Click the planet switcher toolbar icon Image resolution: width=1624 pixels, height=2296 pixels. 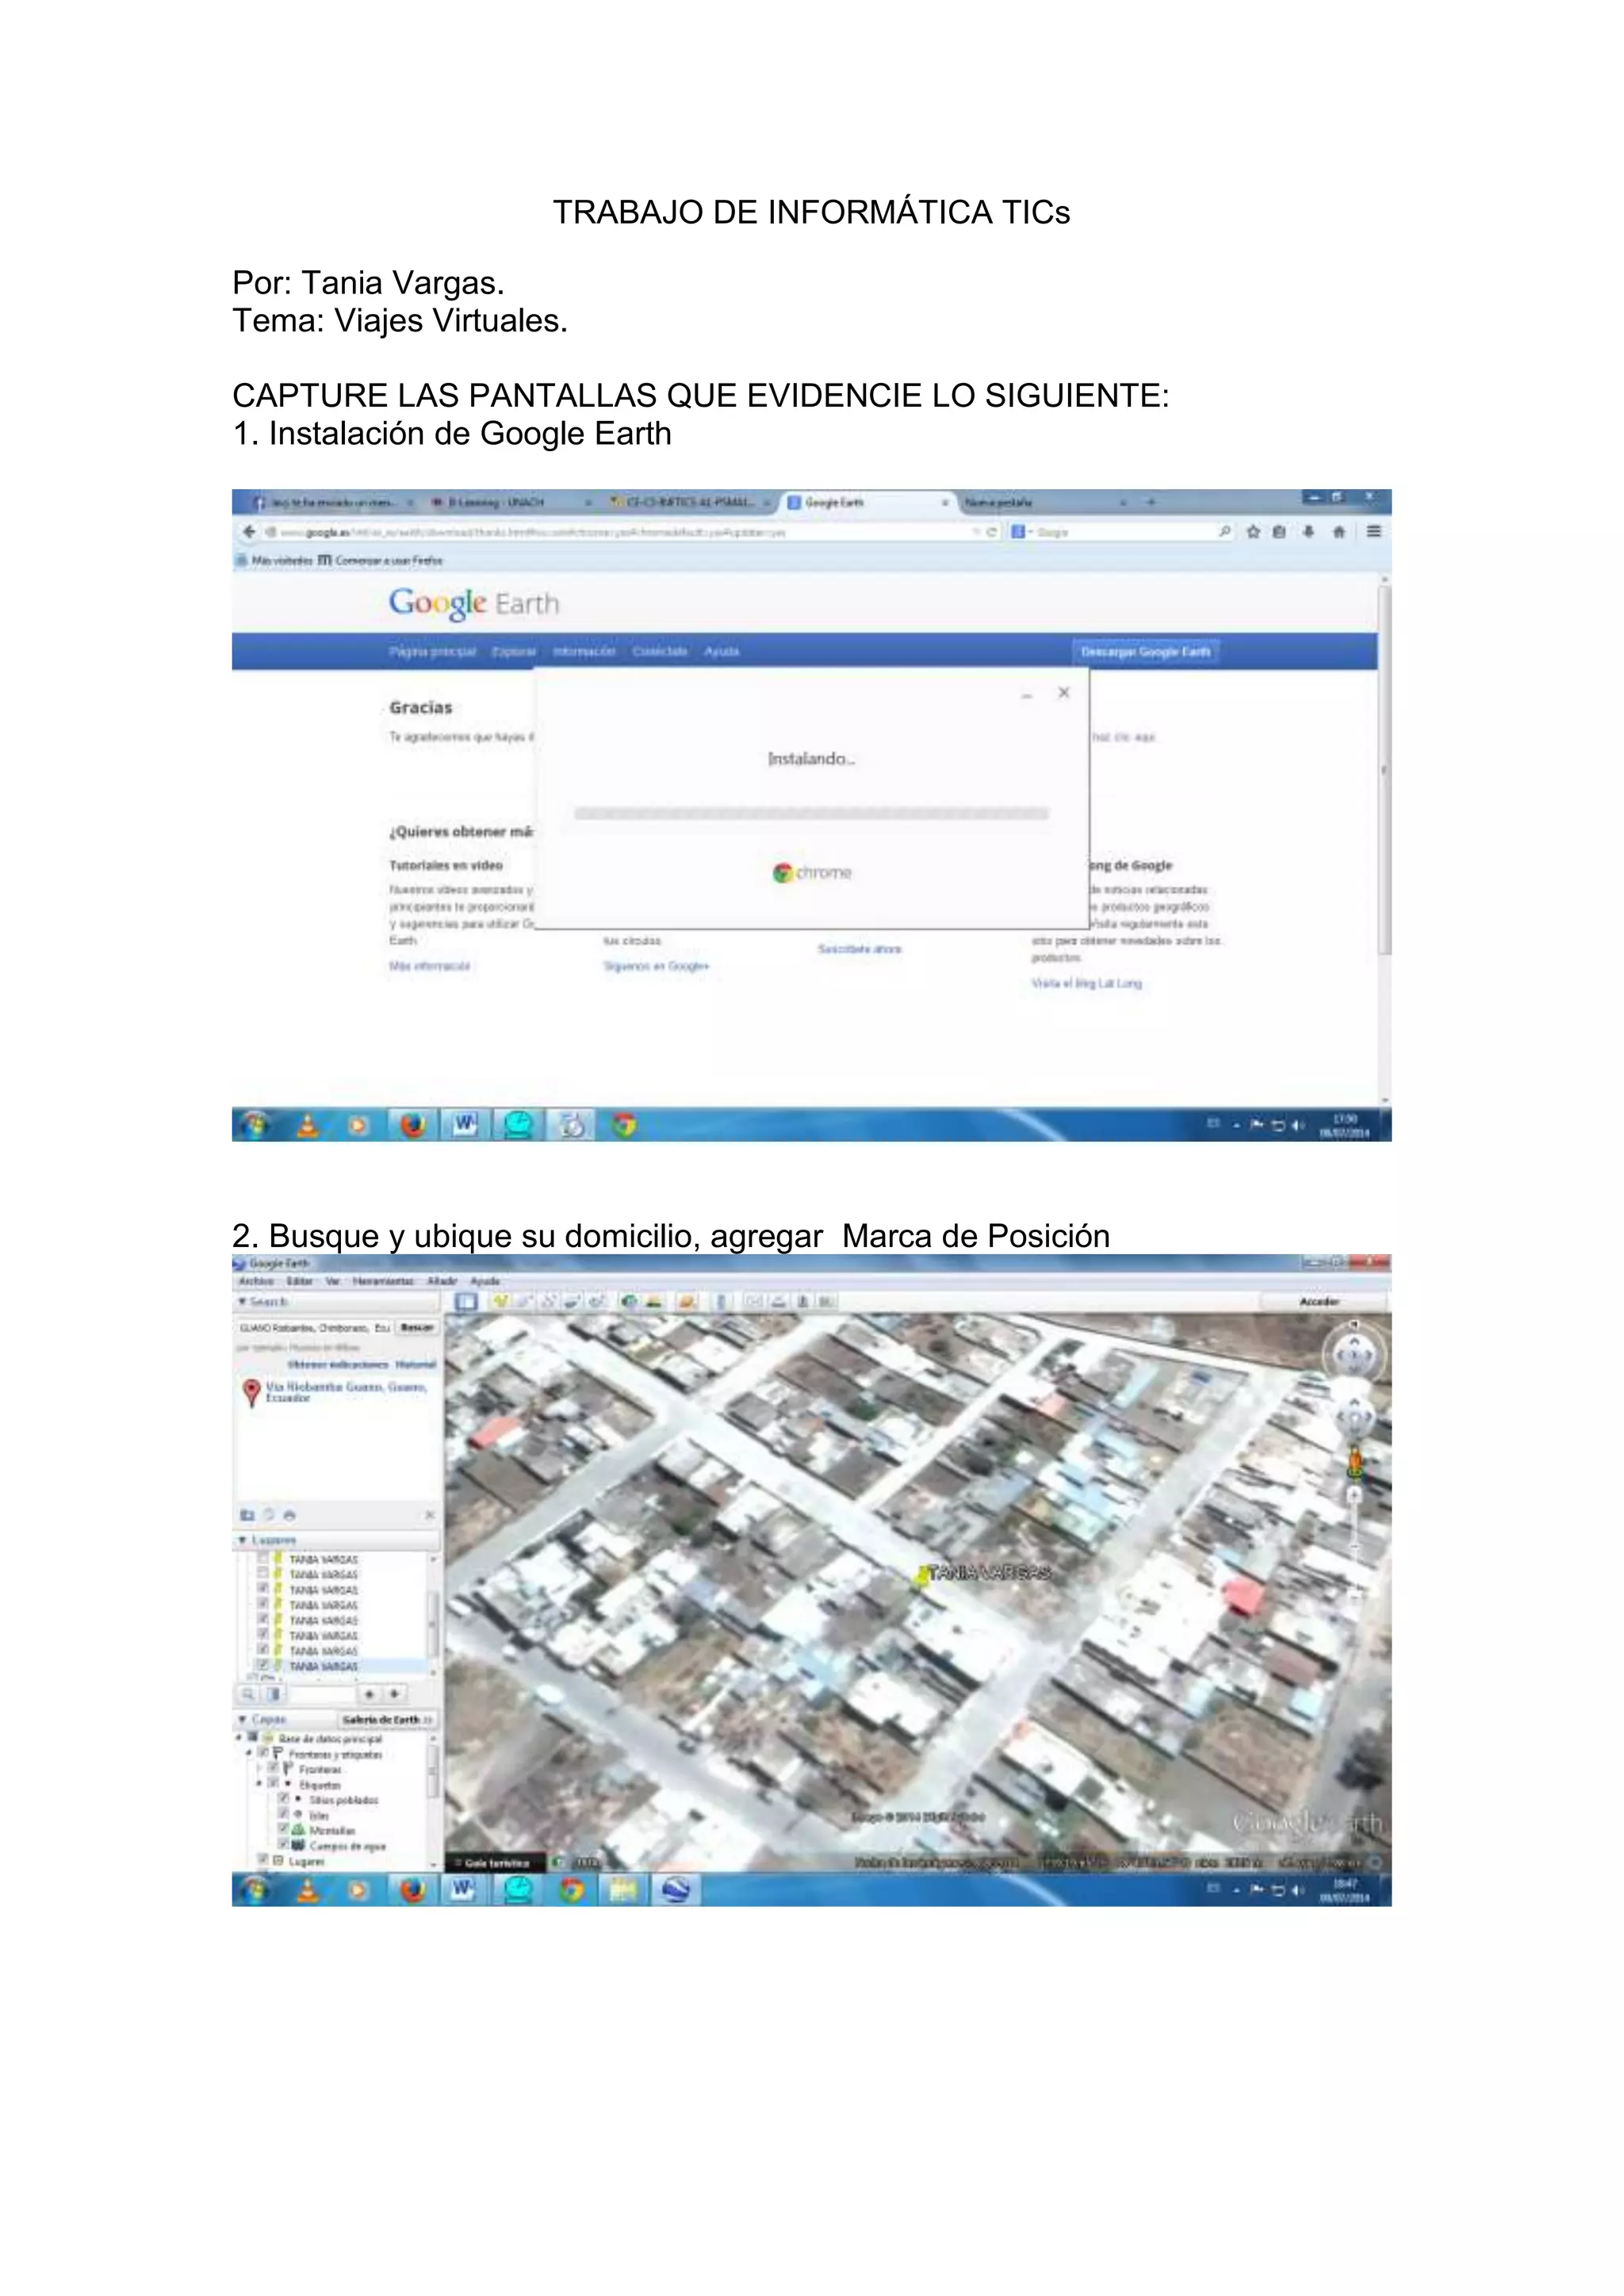(686, 1301)
